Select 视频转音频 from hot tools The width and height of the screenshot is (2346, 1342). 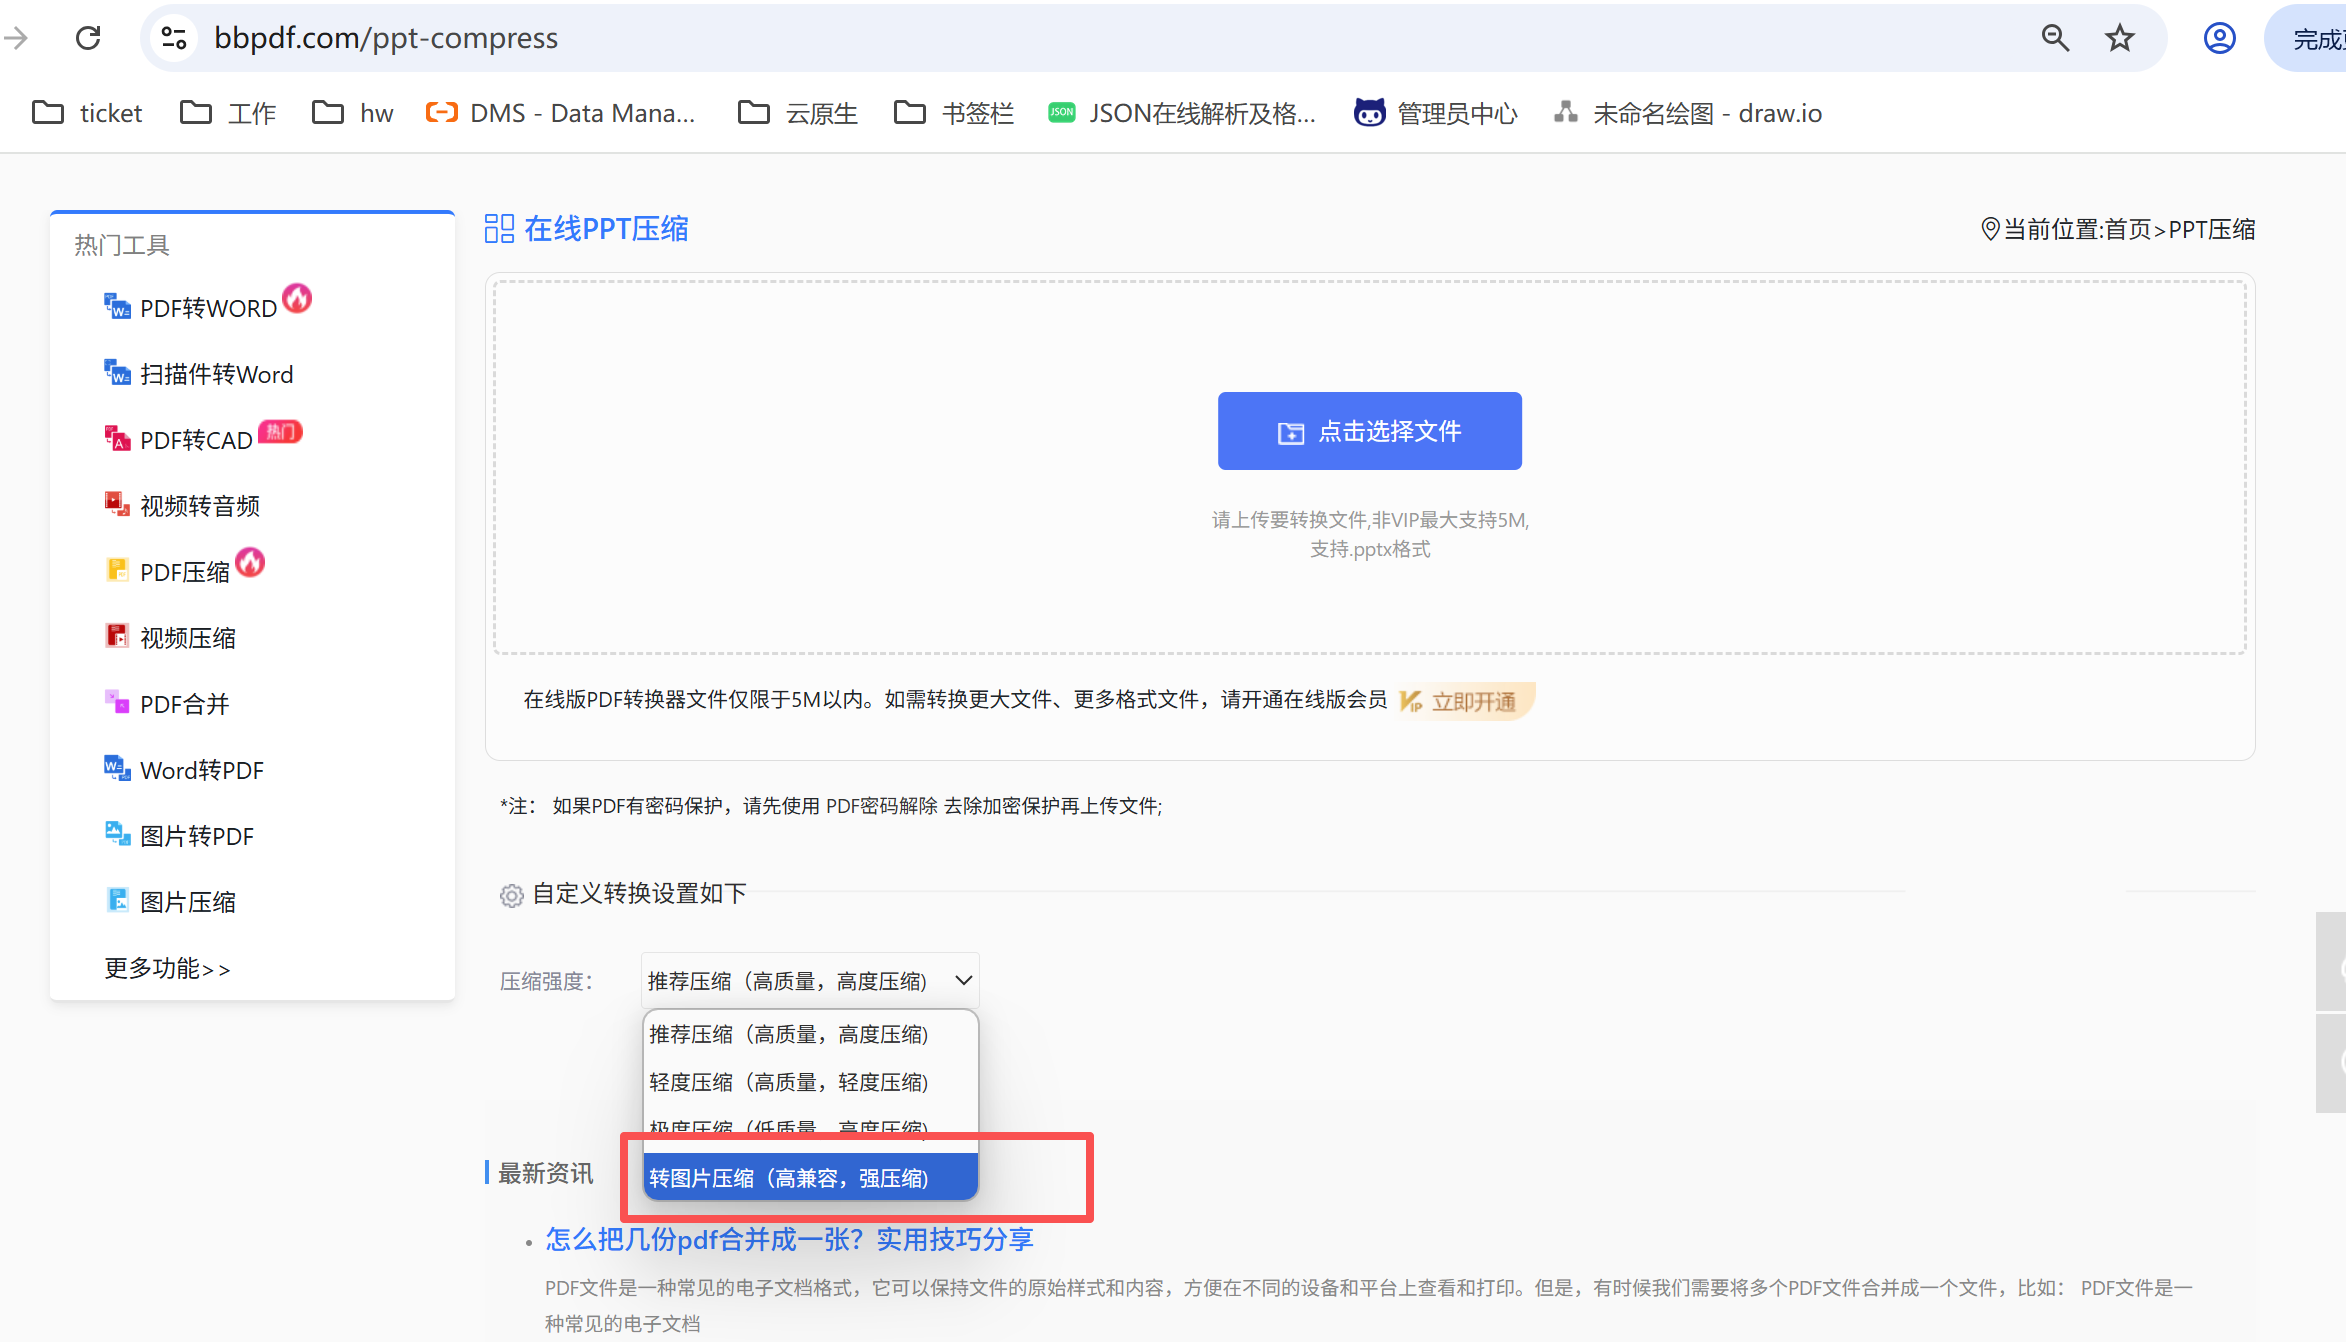(x=200, y=506)
